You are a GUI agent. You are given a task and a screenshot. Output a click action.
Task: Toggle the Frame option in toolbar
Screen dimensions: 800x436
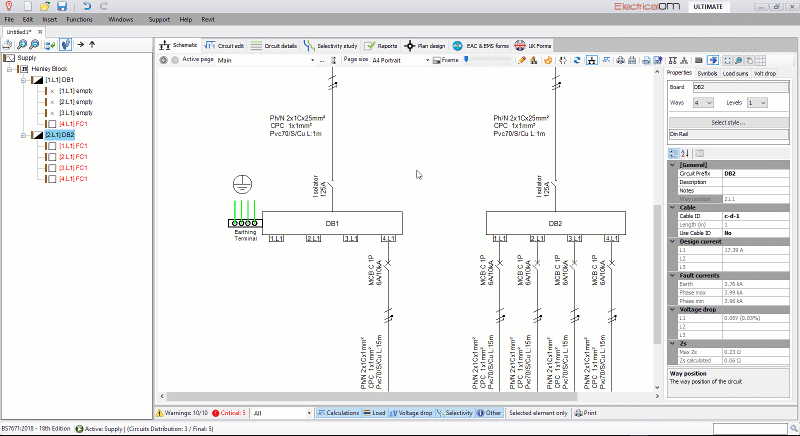pos(446,60)
